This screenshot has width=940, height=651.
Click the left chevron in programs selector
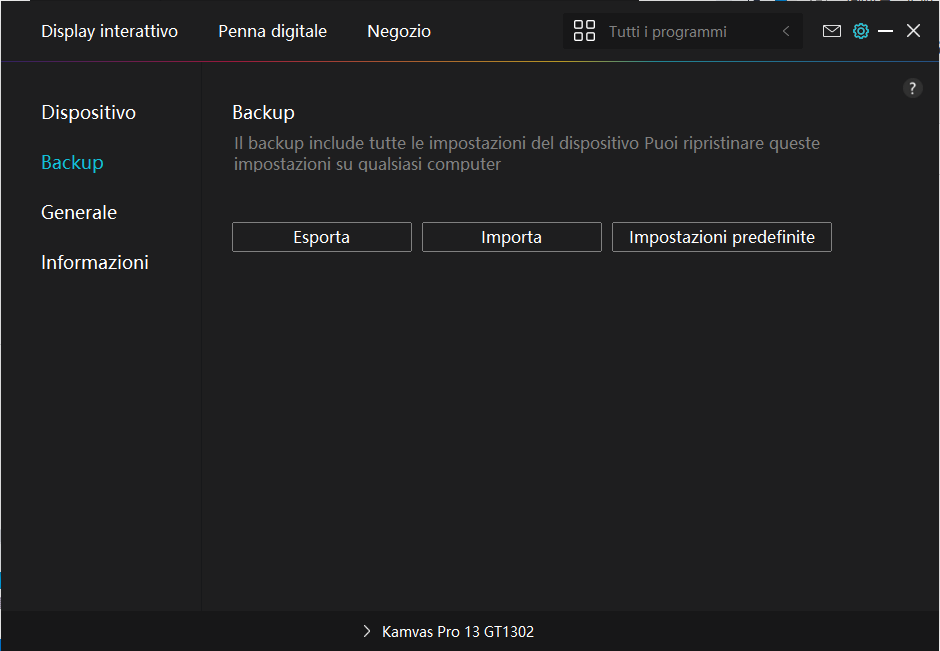point(786,31)
